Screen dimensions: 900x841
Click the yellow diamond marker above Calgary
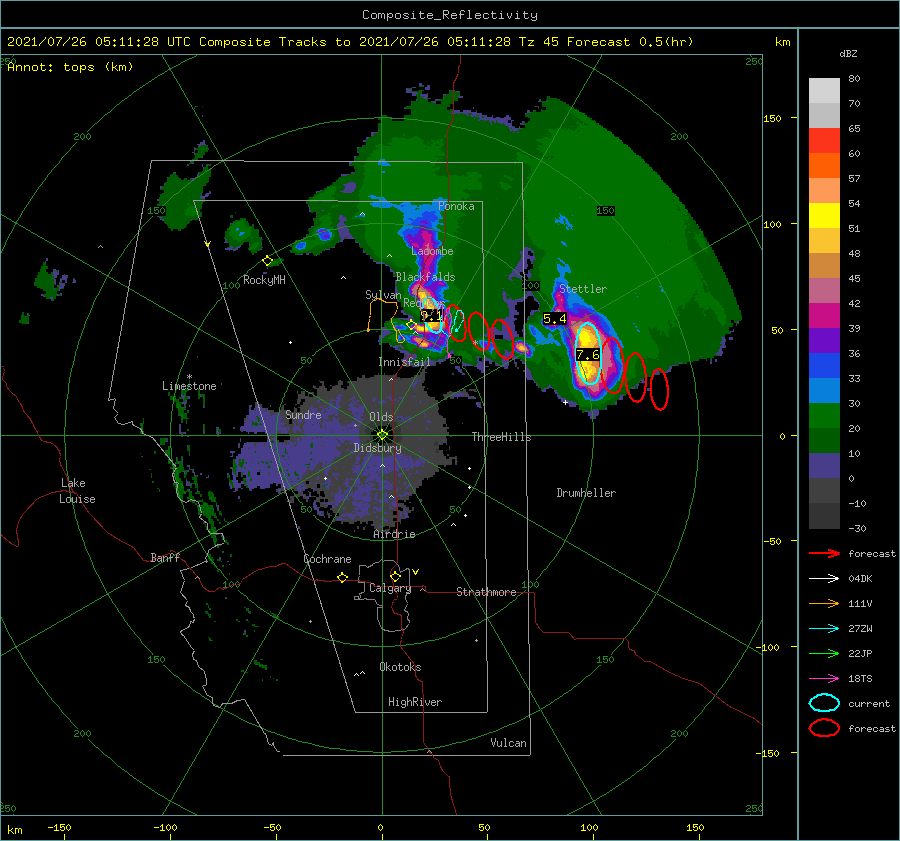pyautogui.click(x=395, y=576)
